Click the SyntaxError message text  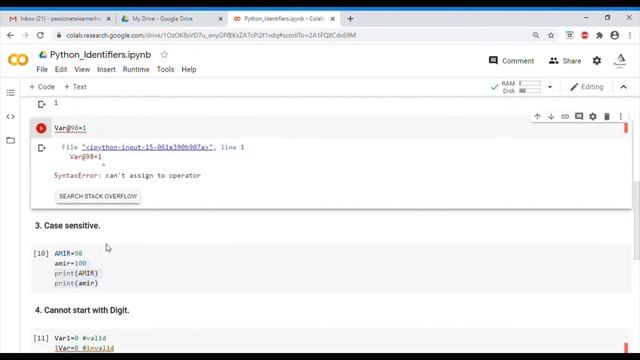127,176
